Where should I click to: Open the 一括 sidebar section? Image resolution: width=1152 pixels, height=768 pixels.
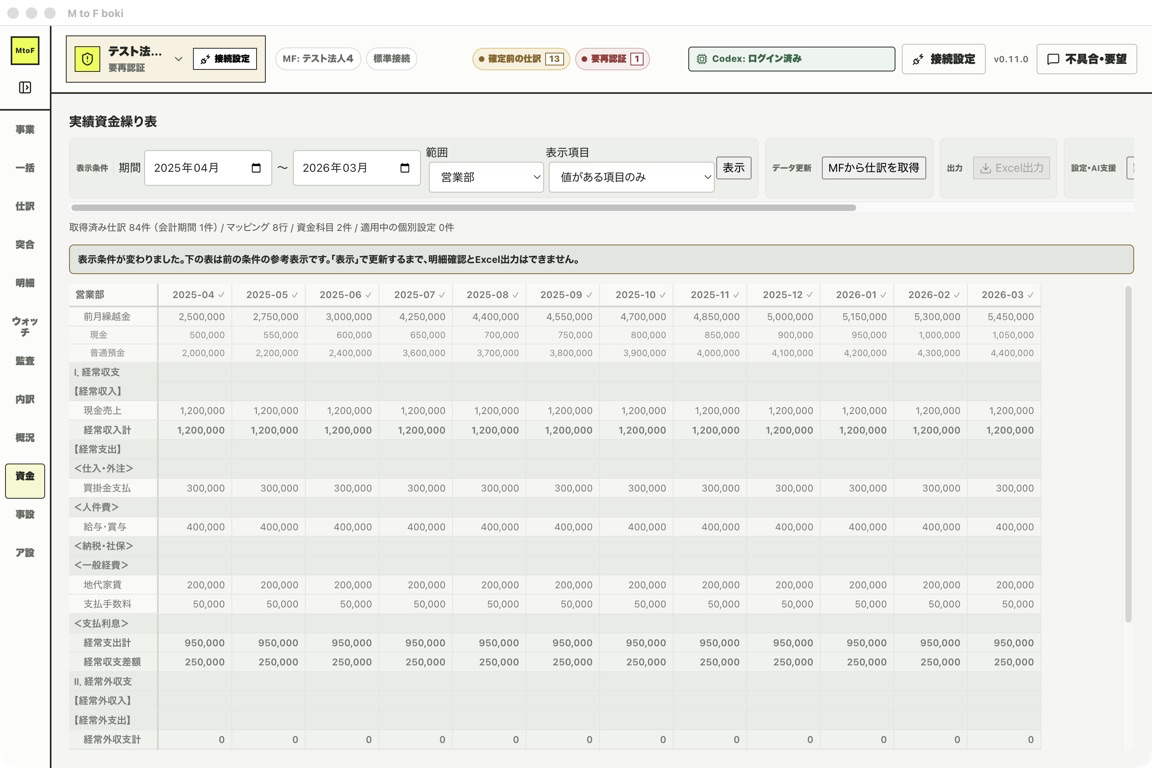tap(25, 168)
